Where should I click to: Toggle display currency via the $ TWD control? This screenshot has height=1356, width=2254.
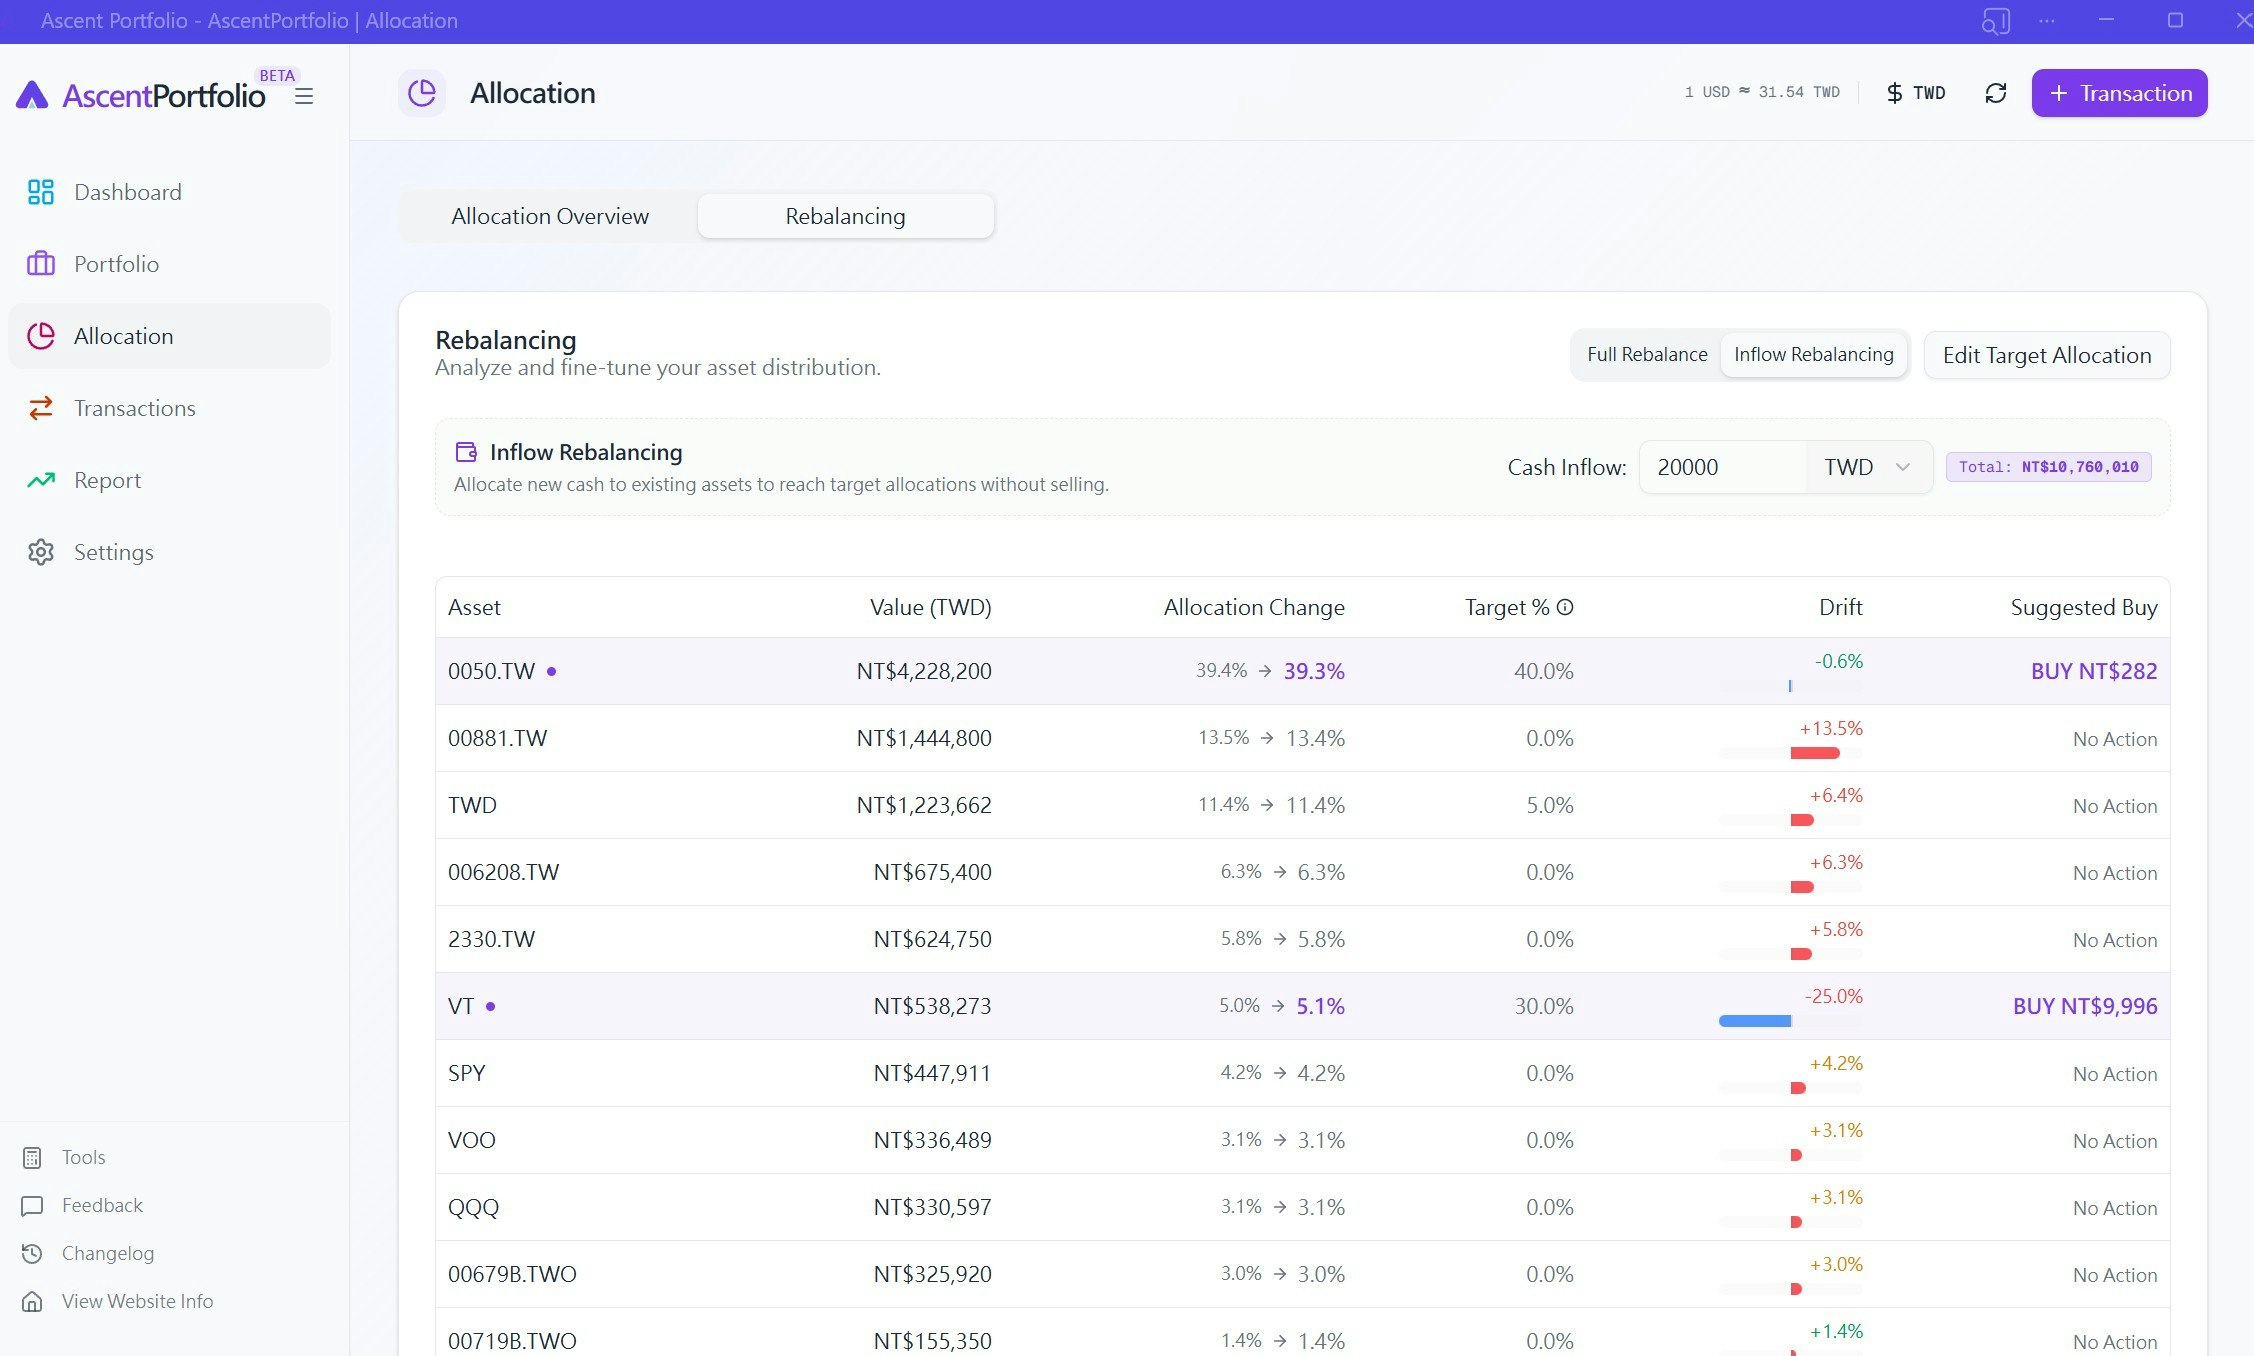(x=1914, y=92)
